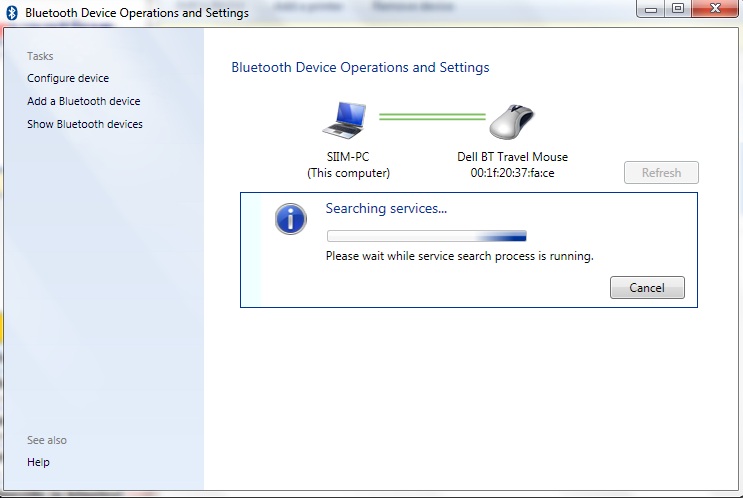Select the SIIM-PC laptop icon
The height and width of the screenshot is (498, 743).
(344, 120)
